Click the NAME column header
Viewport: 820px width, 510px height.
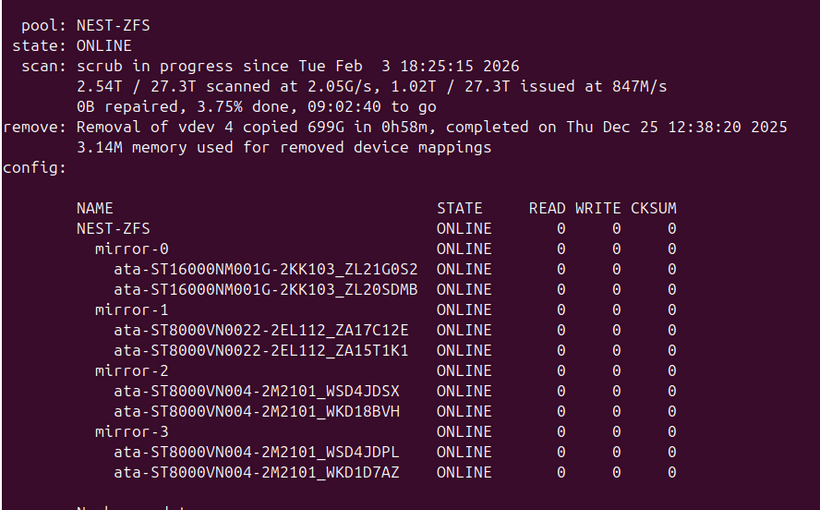95,208
